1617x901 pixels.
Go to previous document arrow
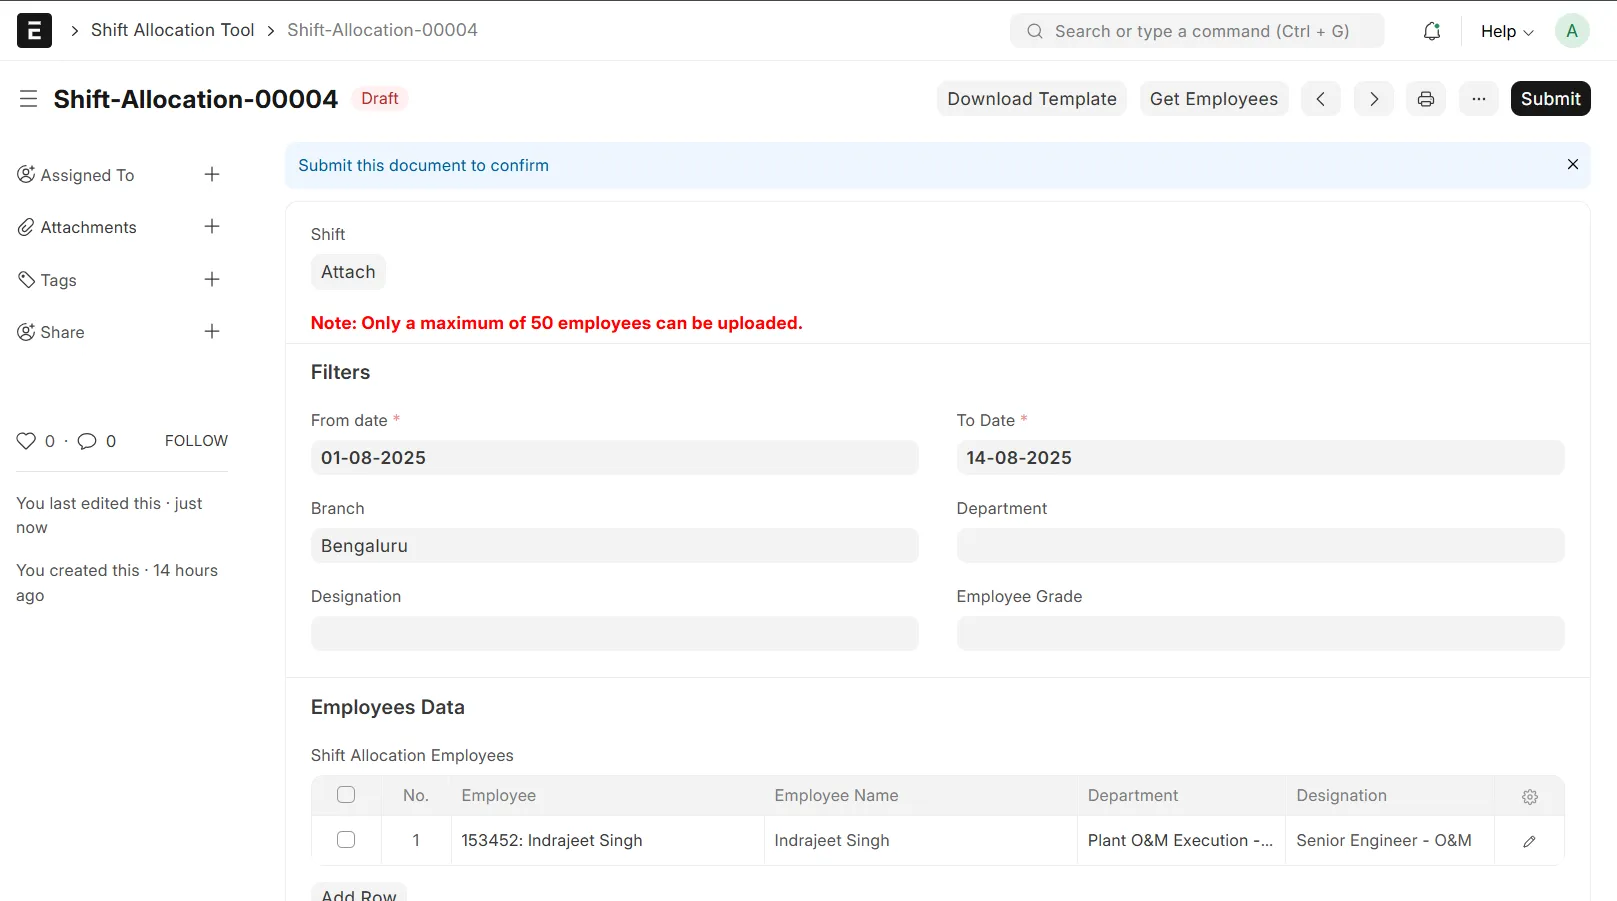point(1321,99)
